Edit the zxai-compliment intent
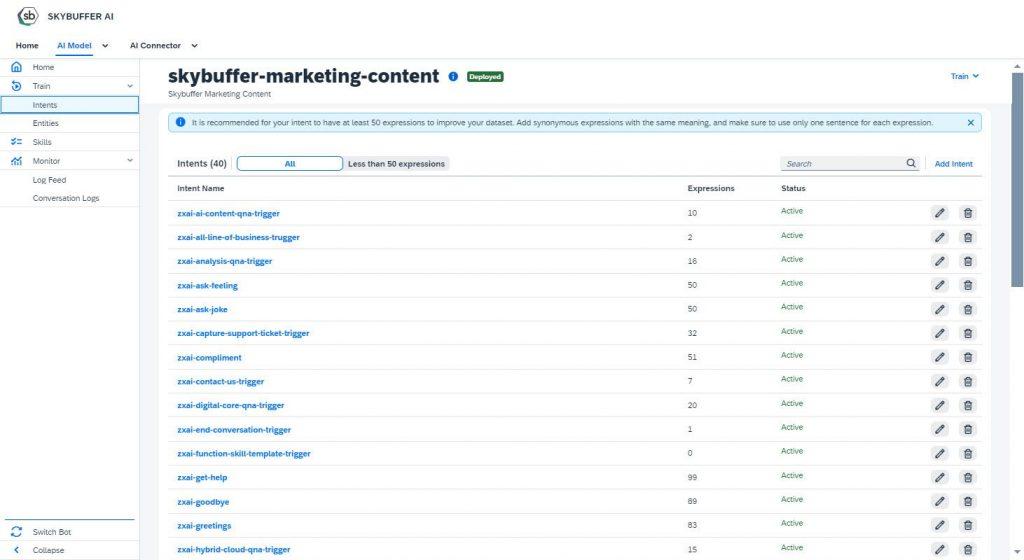 [940, 357]
